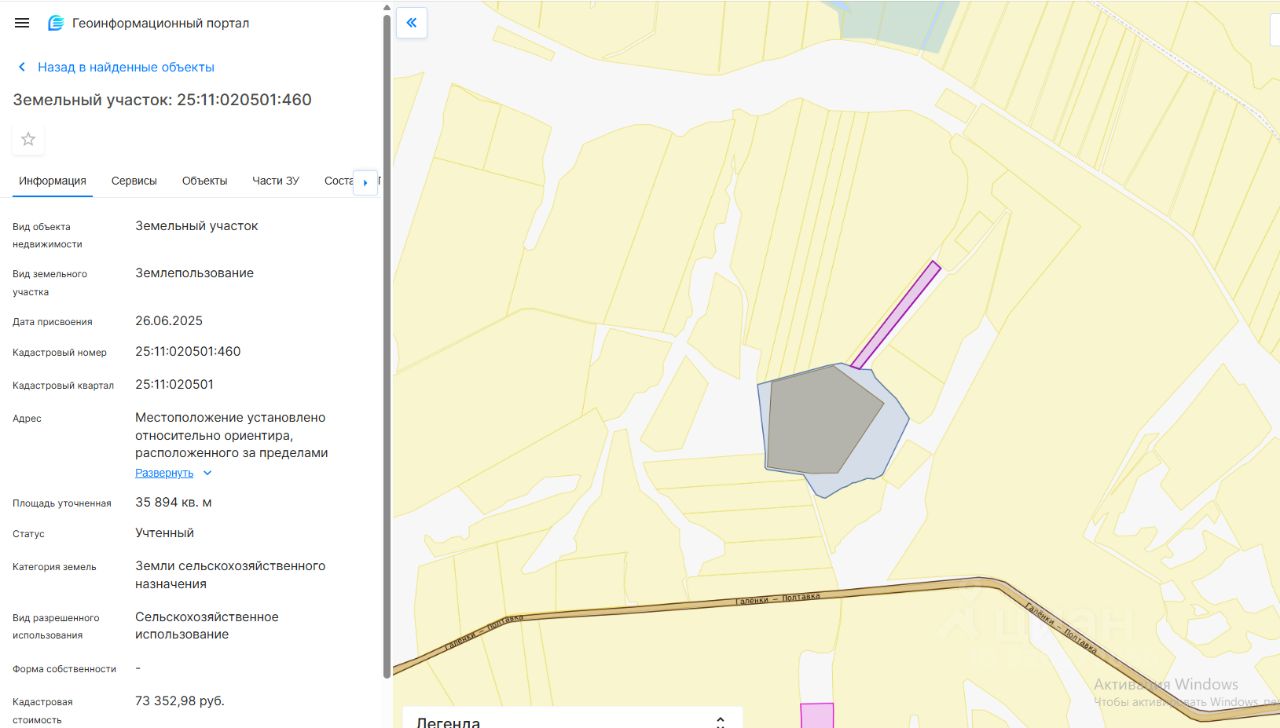Click the status value Учтенный
The height and width of the screenshot is (728, 1280).
(x=165, y=534)
